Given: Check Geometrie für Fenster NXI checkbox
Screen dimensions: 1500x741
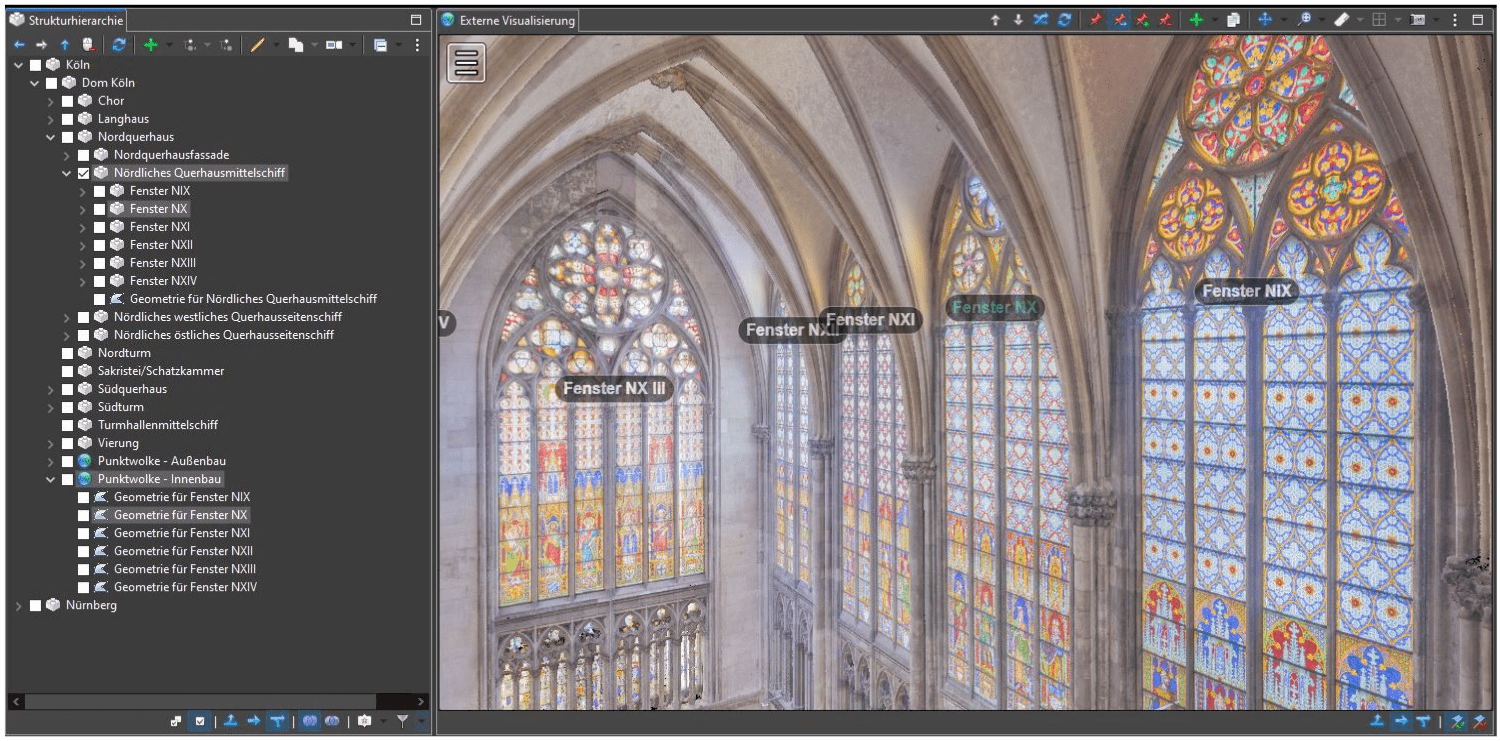Looking at the screenshot, I should pyautogui.click(x=84, y=533).
